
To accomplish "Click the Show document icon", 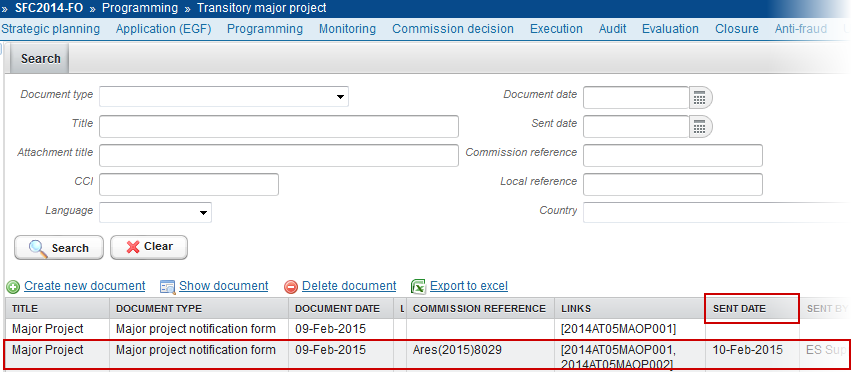I will [168, 287].
